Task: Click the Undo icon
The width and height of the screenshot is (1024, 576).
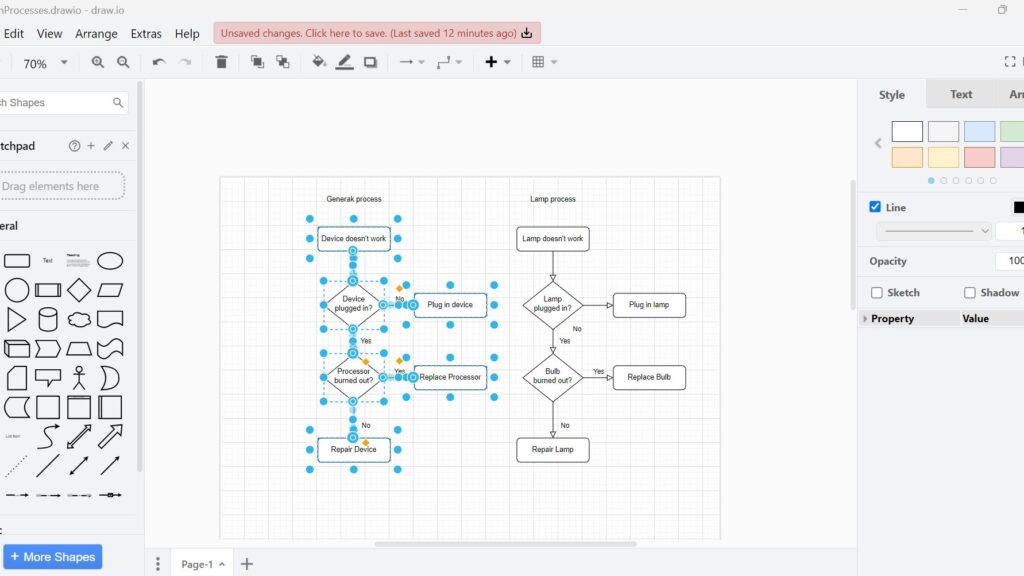Action: point(158,61)
